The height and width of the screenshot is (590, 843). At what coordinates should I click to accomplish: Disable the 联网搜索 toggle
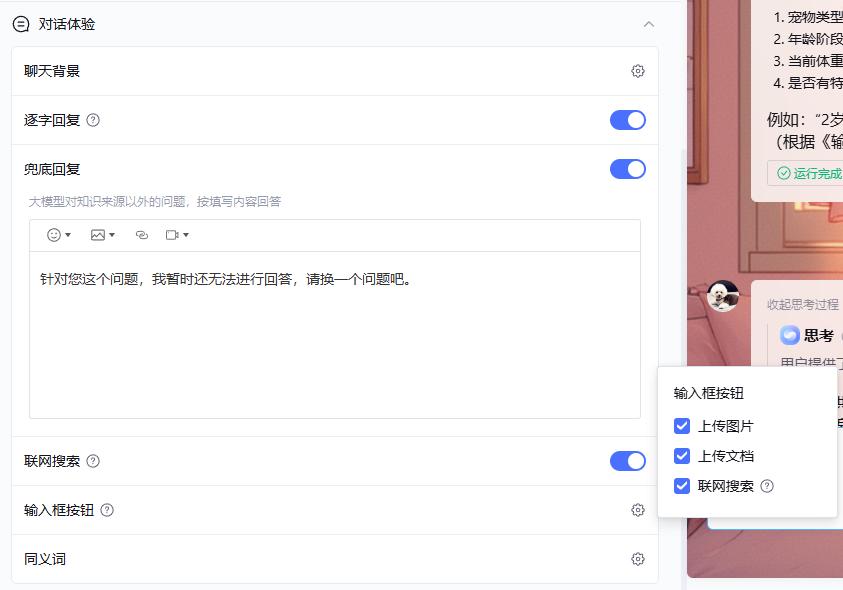[x=627, y=460]
